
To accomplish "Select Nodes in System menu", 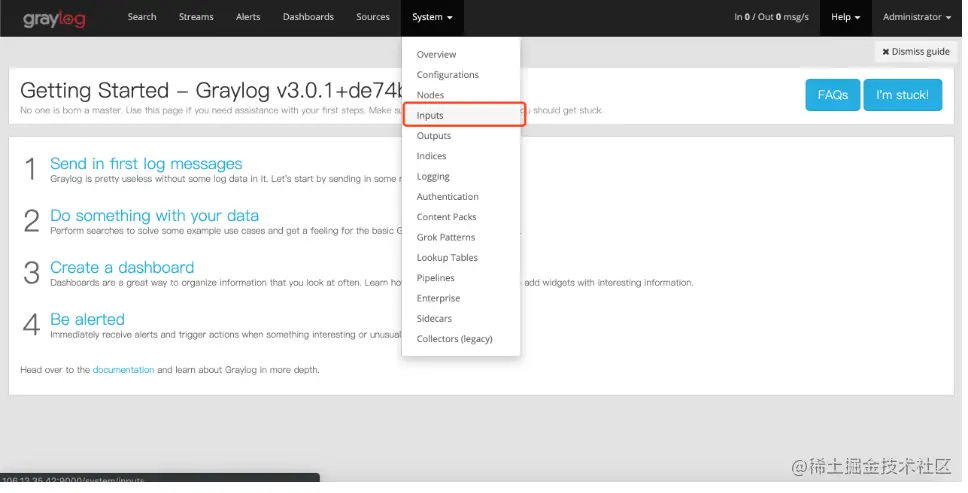I will (x=461, y=95).
